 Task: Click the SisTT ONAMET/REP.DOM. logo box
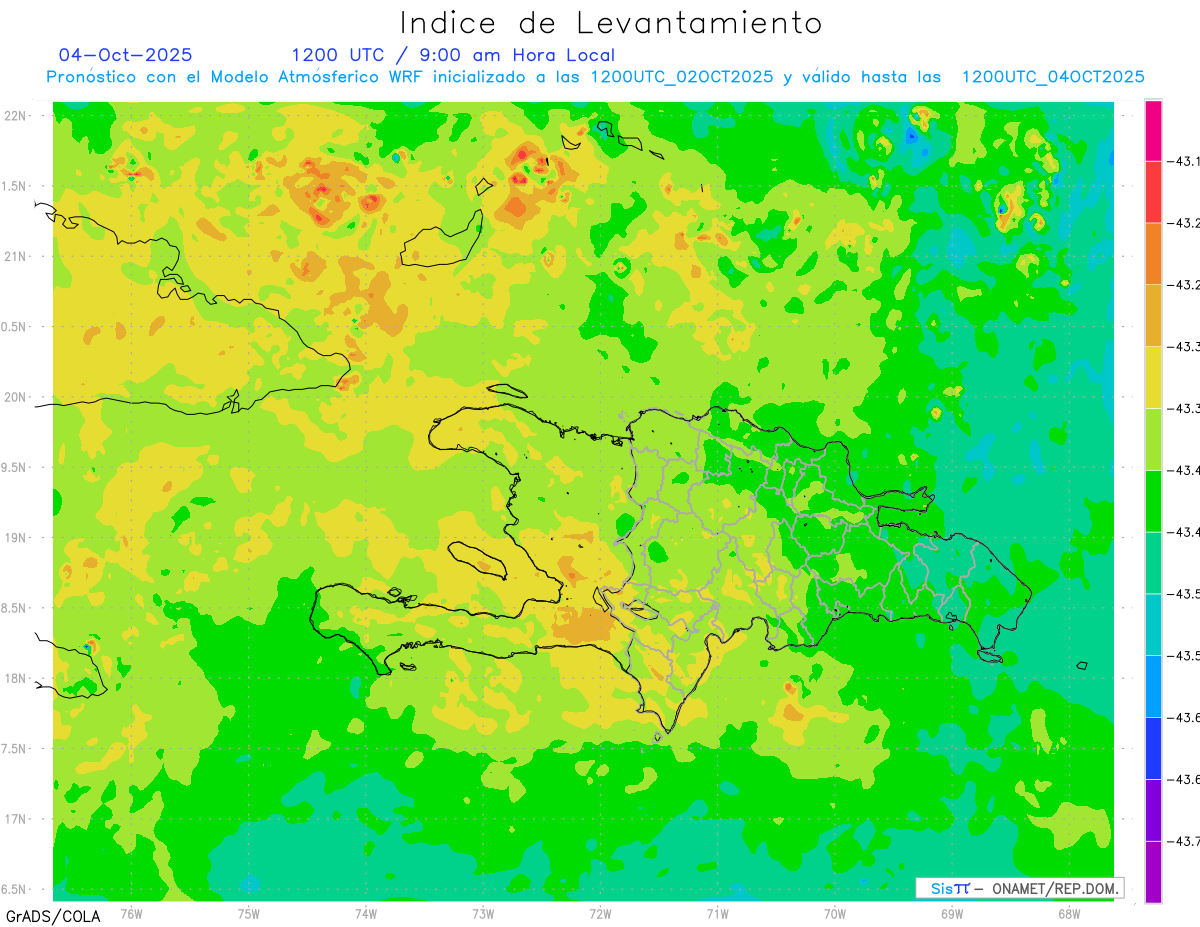[x=1019, y=888]
